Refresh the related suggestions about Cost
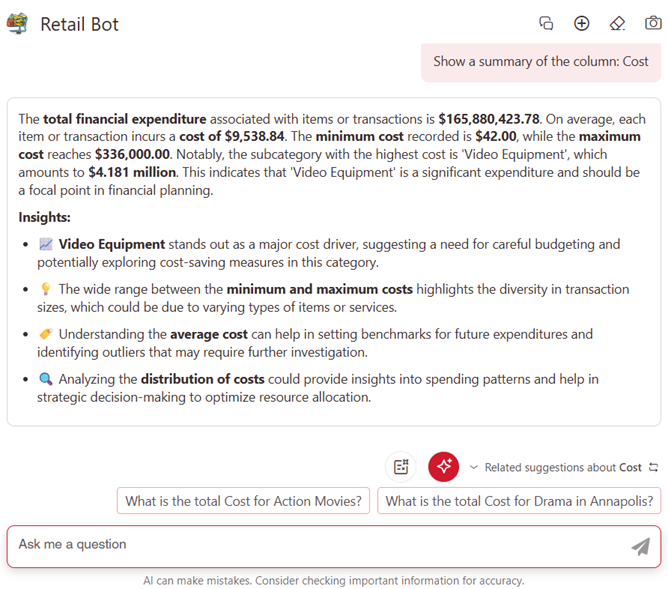The height and width of the screenshot is (589, 668). click(x=653, y=467)
